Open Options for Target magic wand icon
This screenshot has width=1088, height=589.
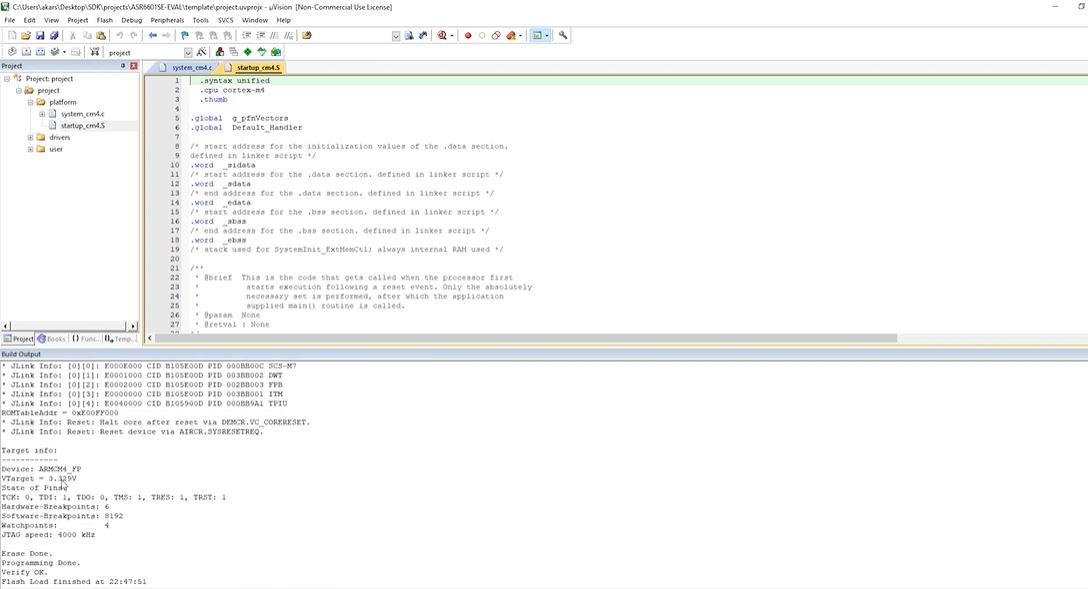click(201, 52)
